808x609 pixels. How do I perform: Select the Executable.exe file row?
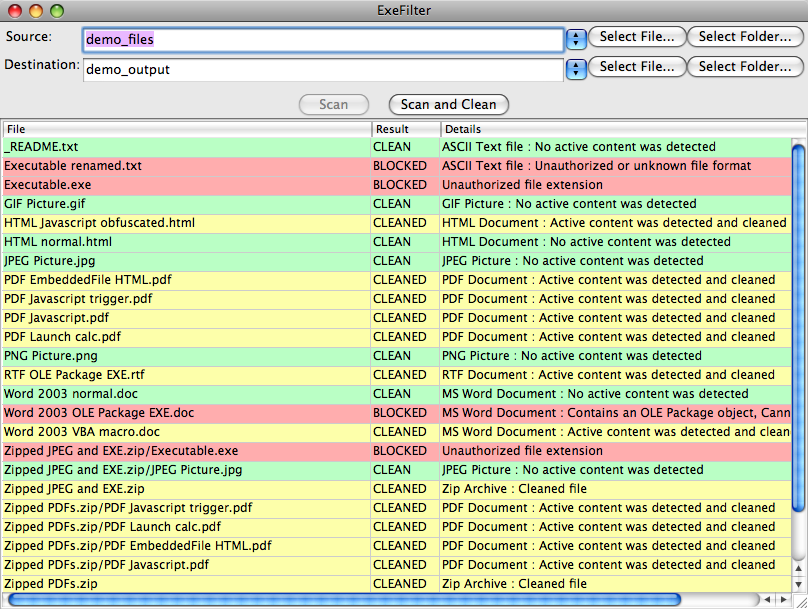tap(397, 185)
